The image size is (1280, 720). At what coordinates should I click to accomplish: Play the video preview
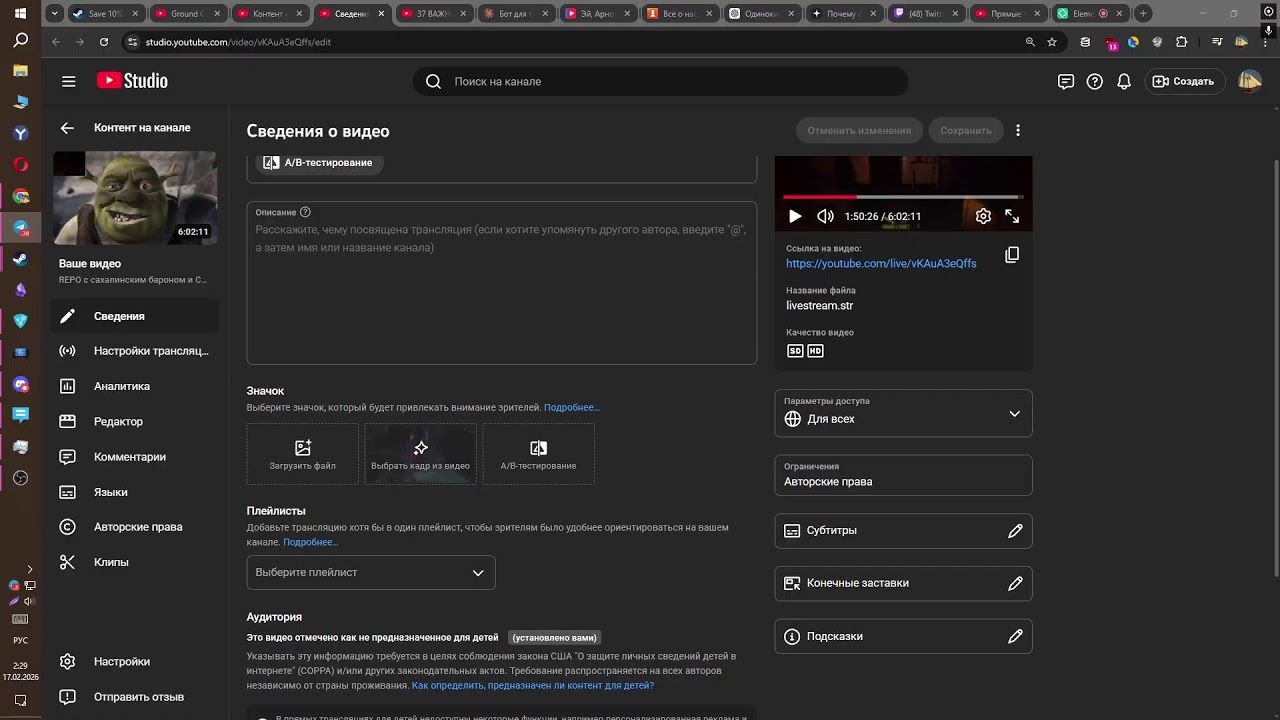click(x=795, y=216)
